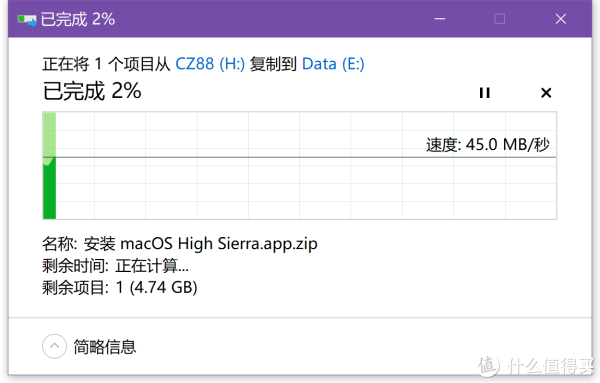Open the CZ88 (H:) source drive link
This screenshot has width=600, height=383.
pyautogui.click(x=210, y=64)
